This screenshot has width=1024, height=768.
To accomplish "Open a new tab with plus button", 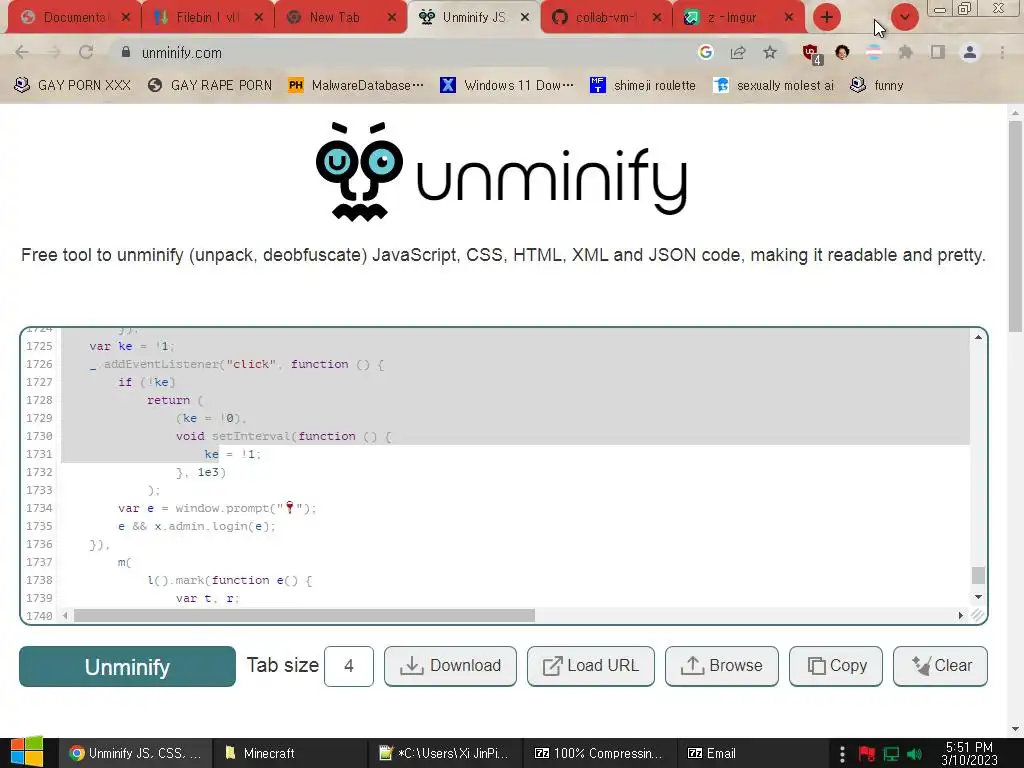I will (x=827, y=17).
